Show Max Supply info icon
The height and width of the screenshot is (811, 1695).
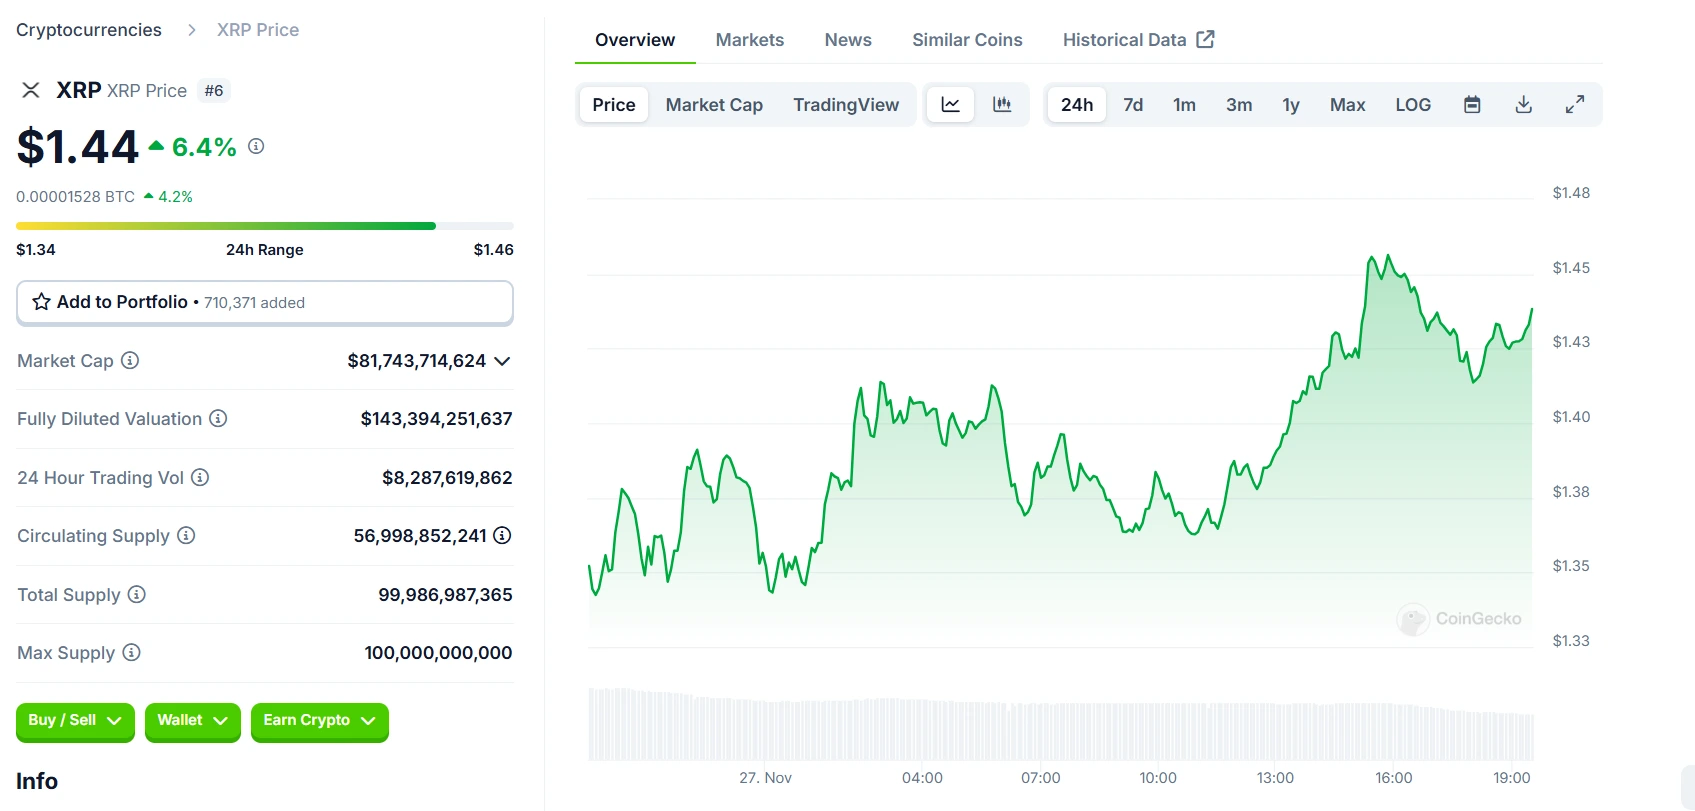(x=131, y=652)
